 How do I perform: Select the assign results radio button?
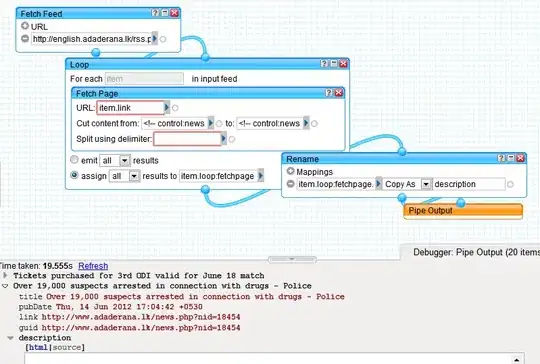click(x=74, y=175)
